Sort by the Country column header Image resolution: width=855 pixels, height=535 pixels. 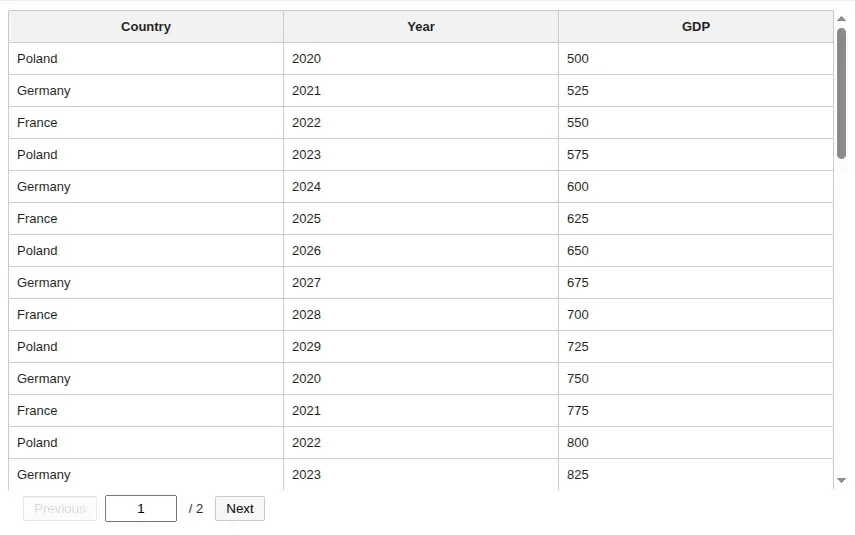pyautogui.click(x=146, y=27)
